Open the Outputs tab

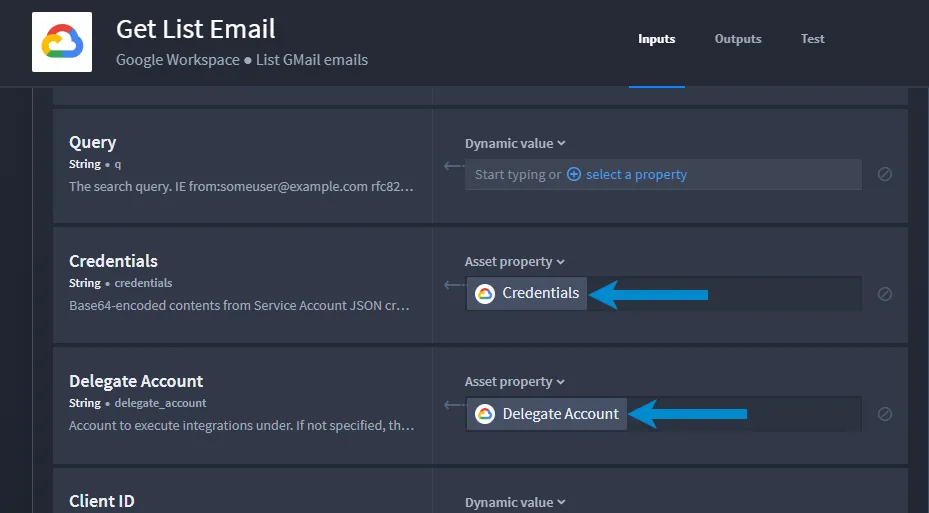coord(738,39)
